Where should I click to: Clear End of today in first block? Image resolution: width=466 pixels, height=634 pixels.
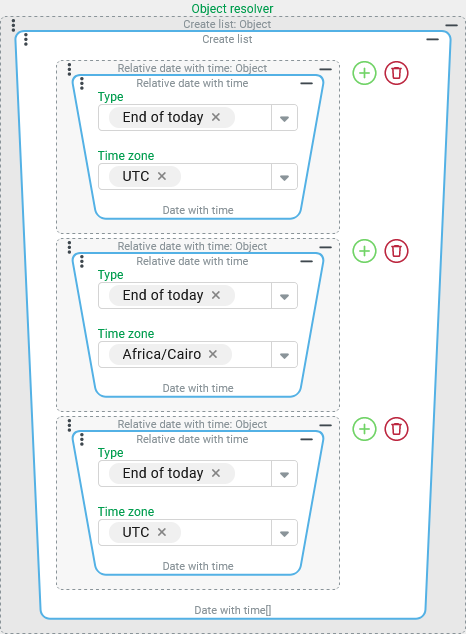[x=216, y=117]
